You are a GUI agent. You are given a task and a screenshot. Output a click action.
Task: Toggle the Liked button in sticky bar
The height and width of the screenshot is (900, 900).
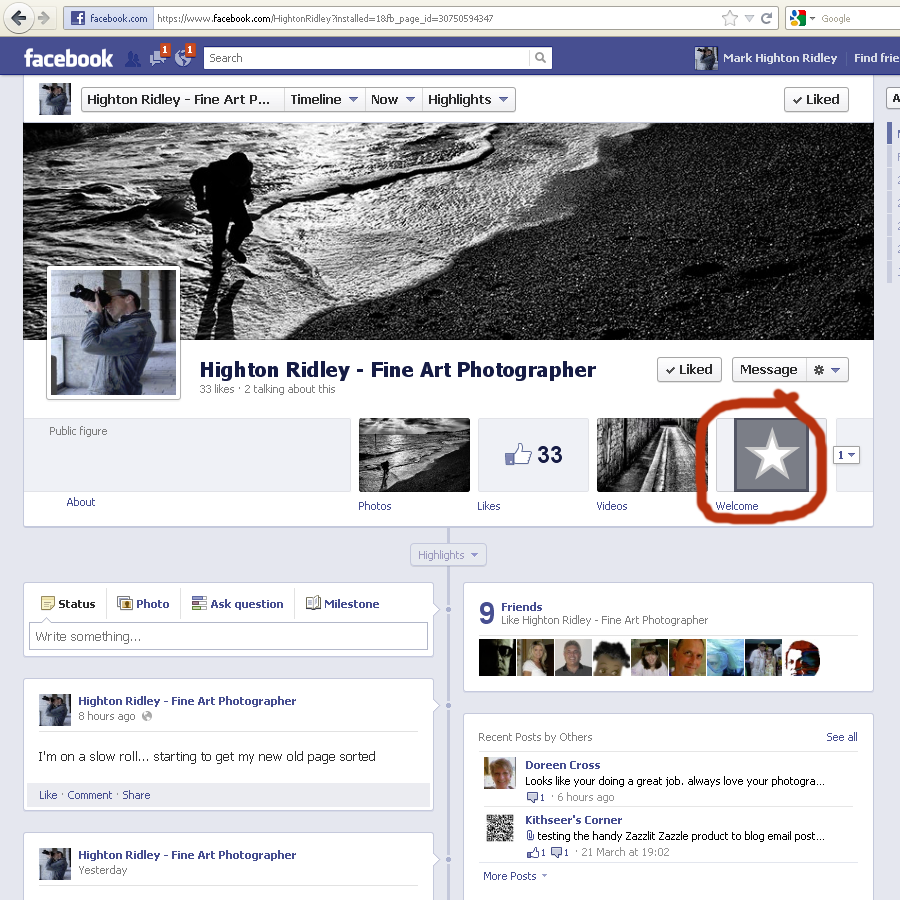coord(816,99)
